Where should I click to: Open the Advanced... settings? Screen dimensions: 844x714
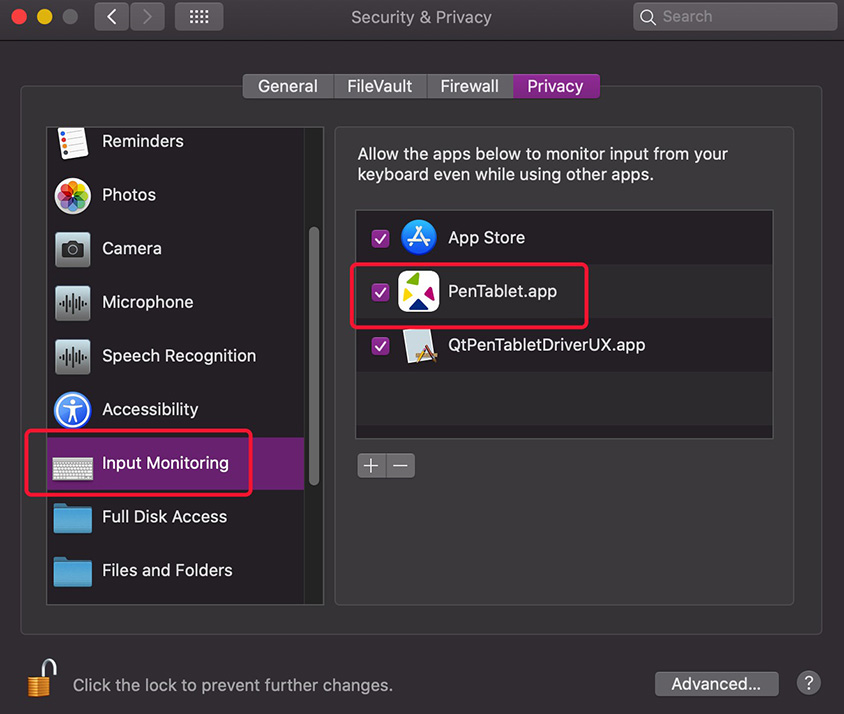click(x=716, y=684)
